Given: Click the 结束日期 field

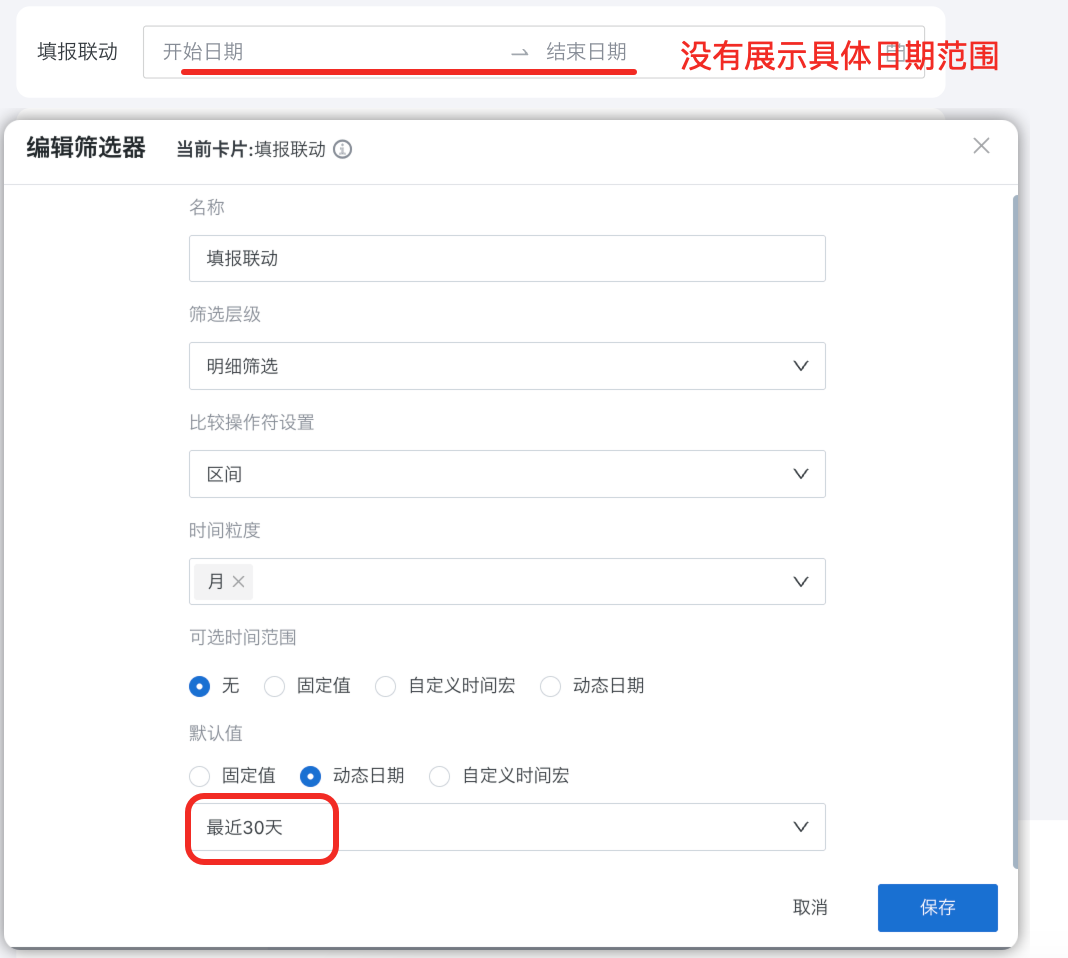Looking at the screenshot, I should [x=586, y=52].
